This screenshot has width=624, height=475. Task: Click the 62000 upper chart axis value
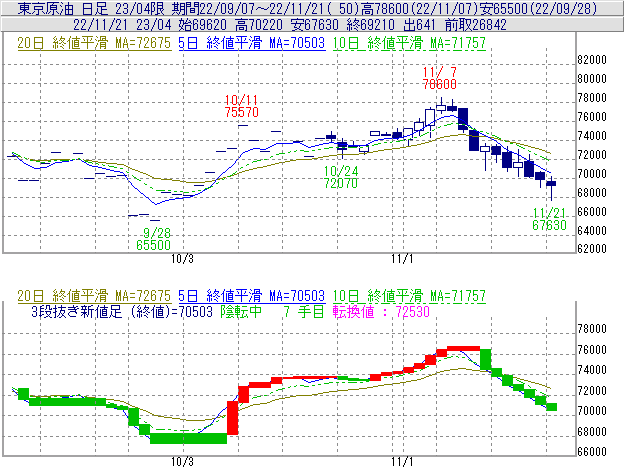click(592, 249)
